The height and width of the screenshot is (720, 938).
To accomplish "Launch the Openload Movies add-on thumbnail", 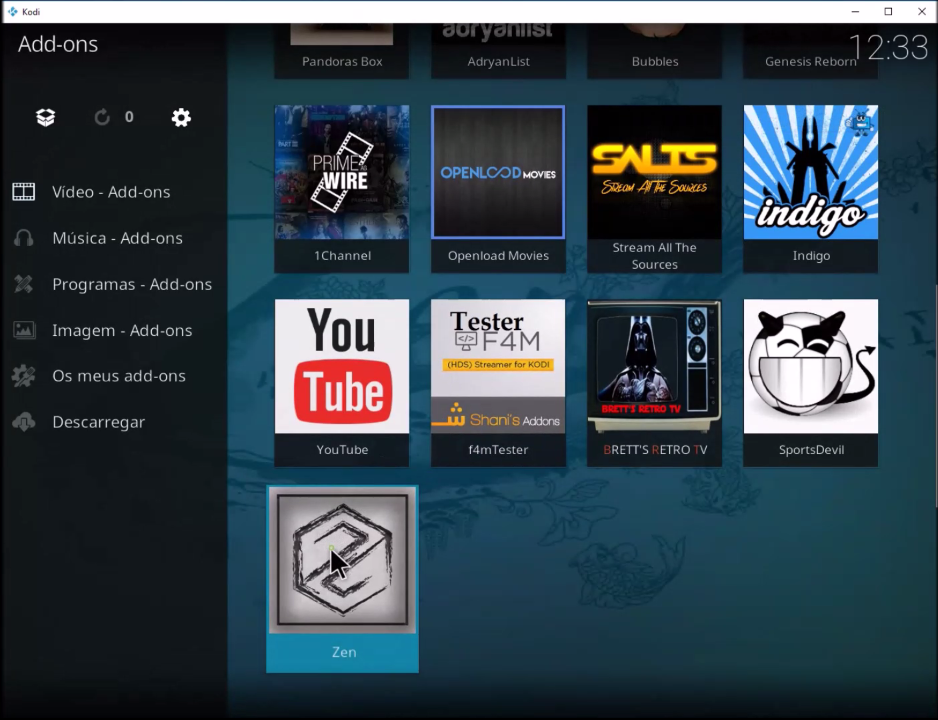I will (498, 172).
